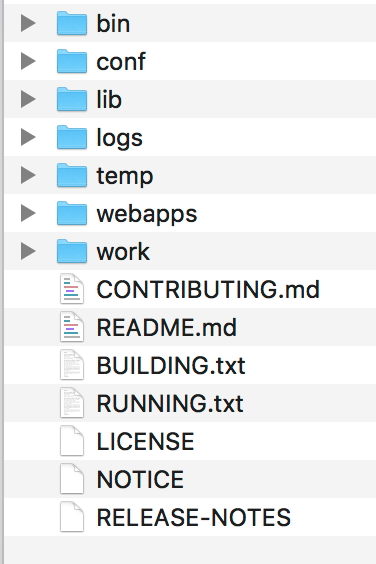Expand the work folder disclosure triangle
The height and width of the screenshot is (564, 376).
pos(28,251)
